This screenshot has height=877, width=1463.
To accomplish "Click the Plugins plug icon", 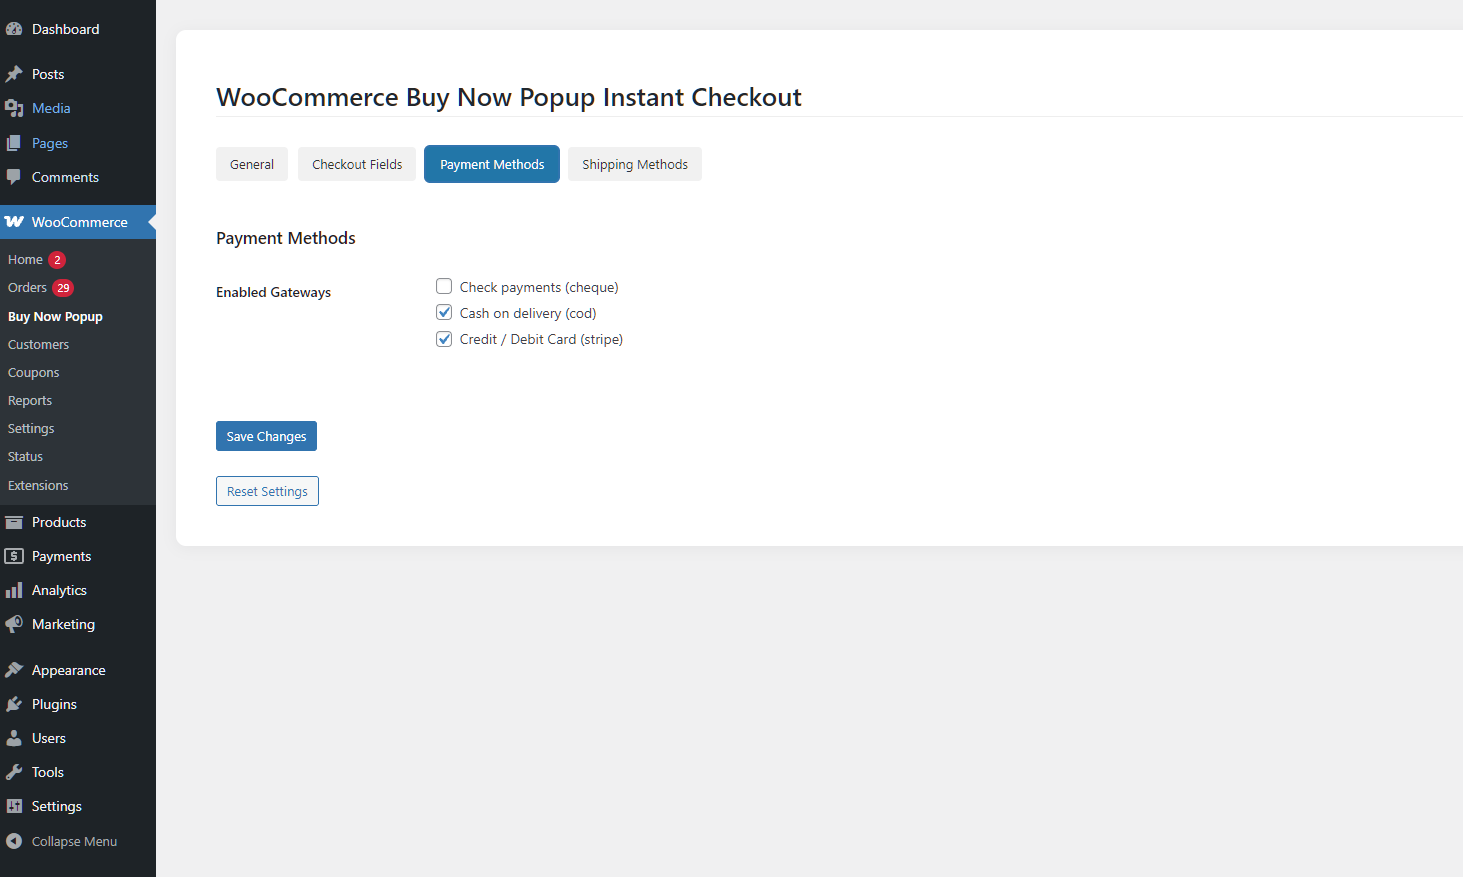I will click(x=14, y=704).
